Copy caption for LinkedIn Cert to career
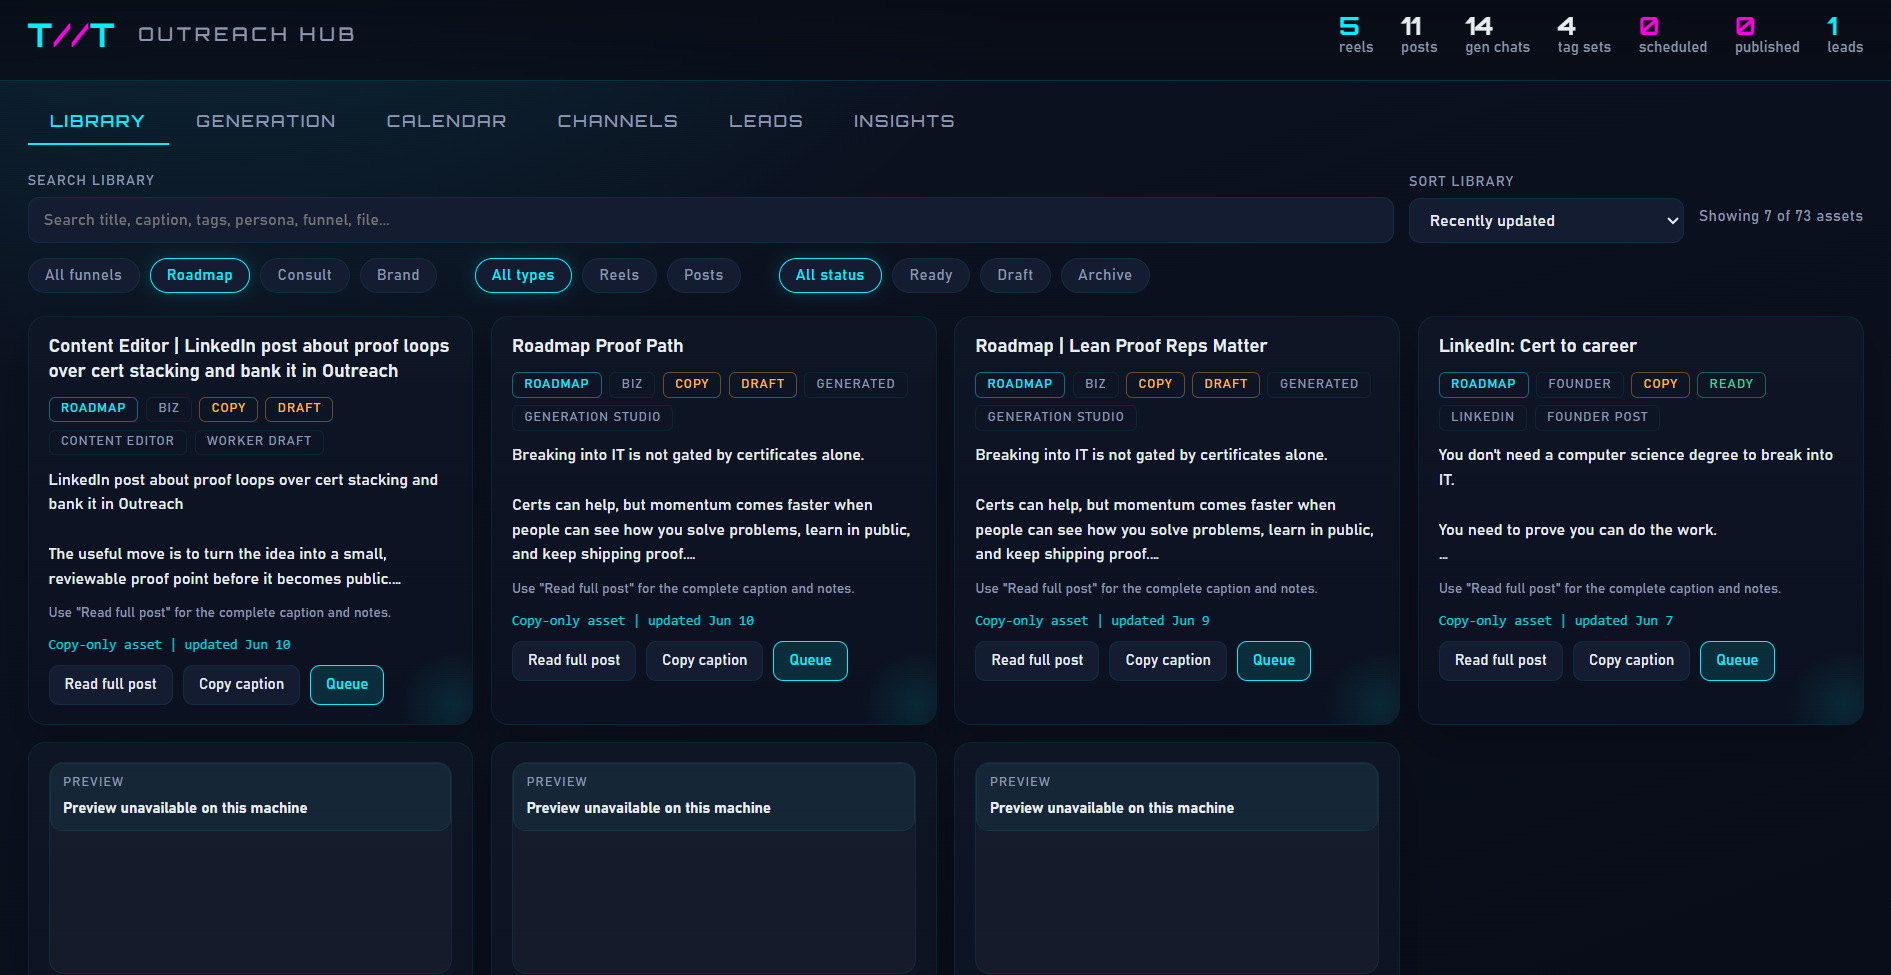Image resolution: width=1891 pixels, height=975 pixels. point(1631,661)
